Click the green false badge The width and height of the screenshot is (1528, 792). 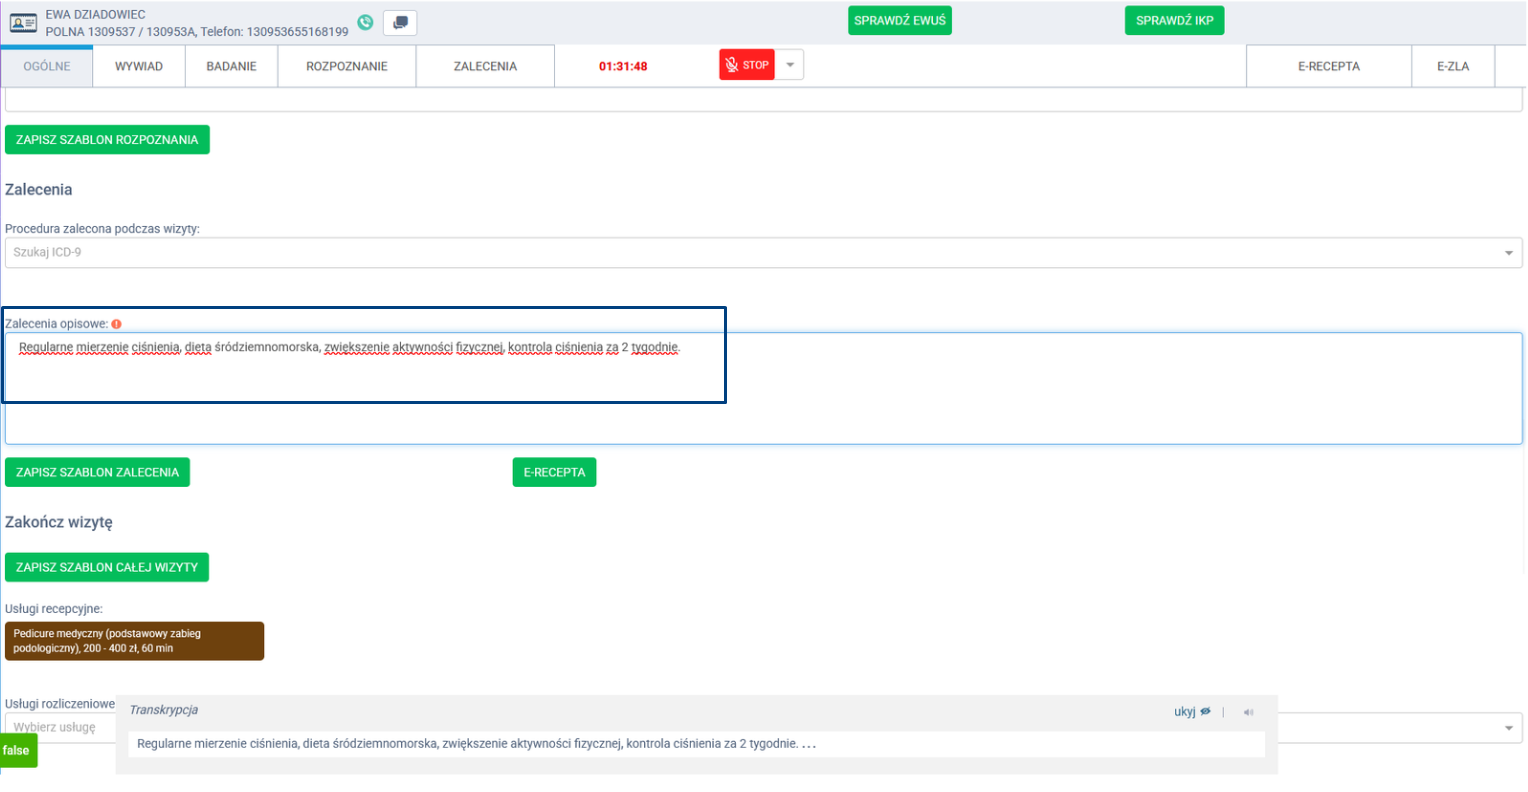[x=17, y=750]
